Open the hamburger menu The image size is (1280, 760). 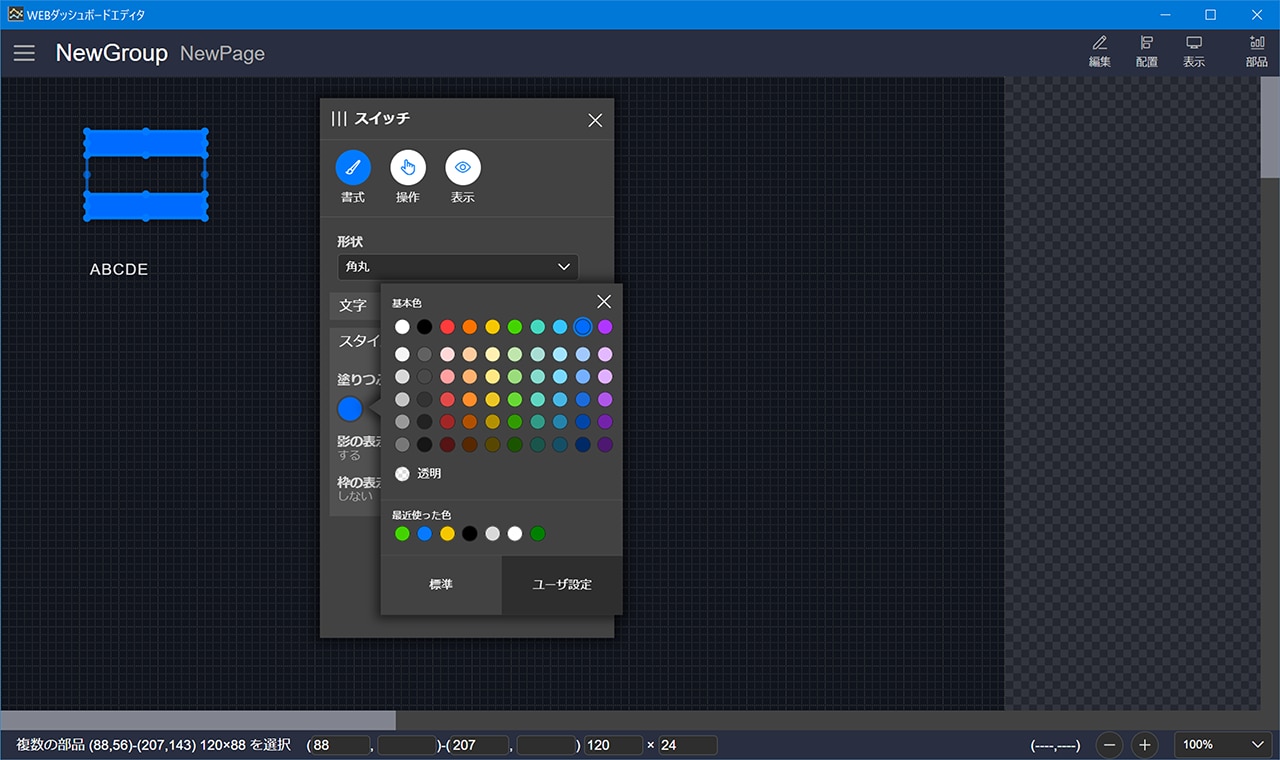[x=24, y=53]
